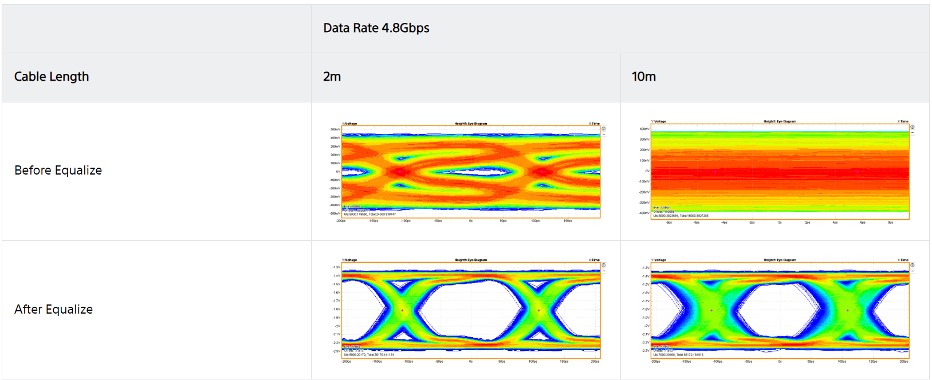
Task: Select the After Equalize row label
Action: pos(53,309)
